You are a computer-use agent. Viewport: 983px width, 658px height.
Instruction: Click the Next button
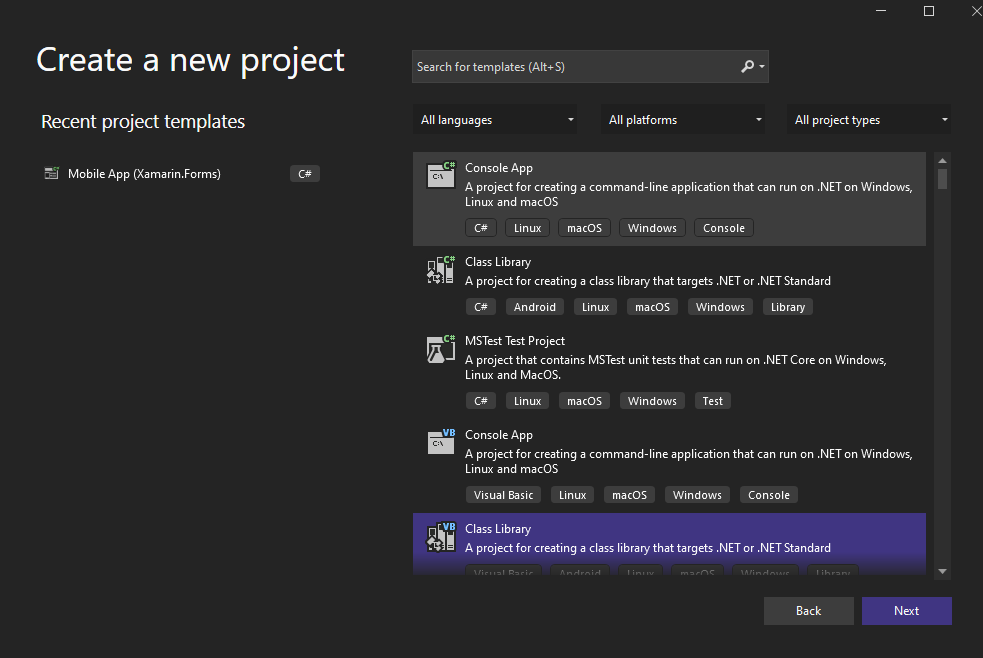906,611
